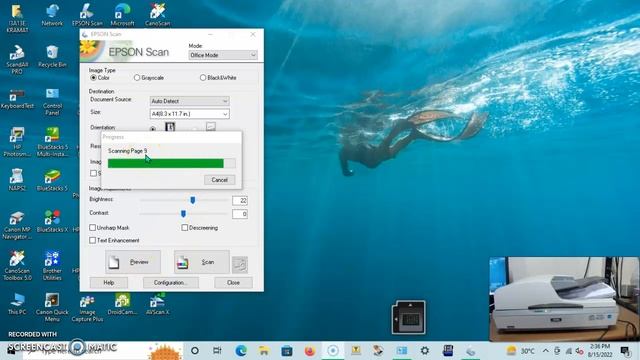
Task: Open Settings gear on the taskbar
Action: (424, 351)
